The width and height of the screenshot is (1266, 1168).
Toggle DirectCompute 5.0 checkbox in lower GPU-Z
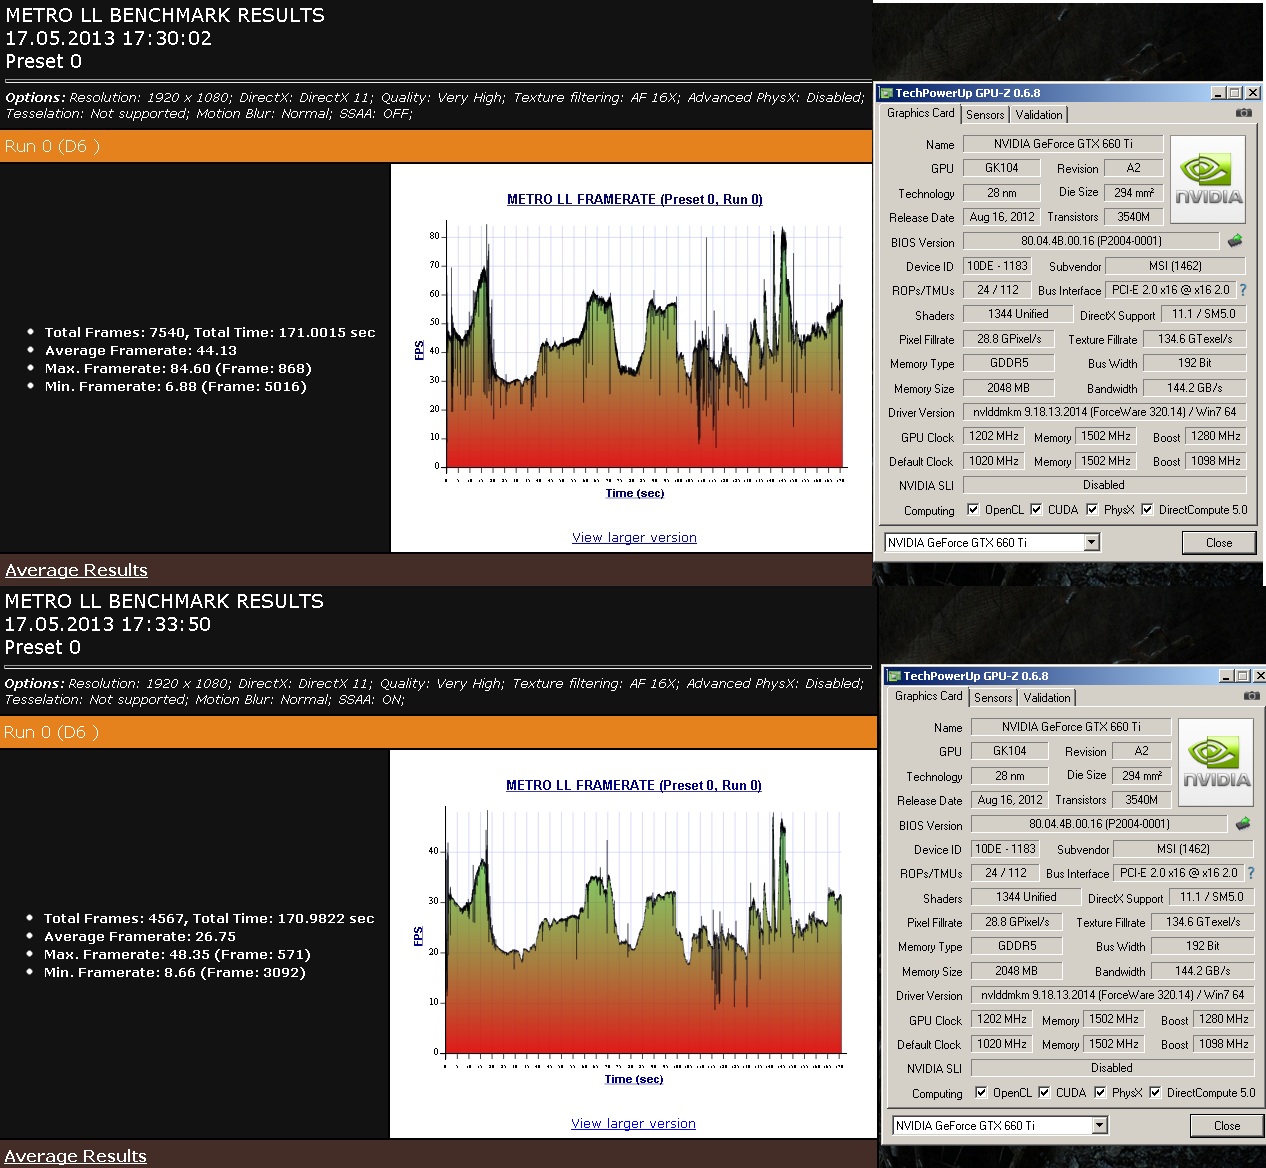coord(1155,1092)
